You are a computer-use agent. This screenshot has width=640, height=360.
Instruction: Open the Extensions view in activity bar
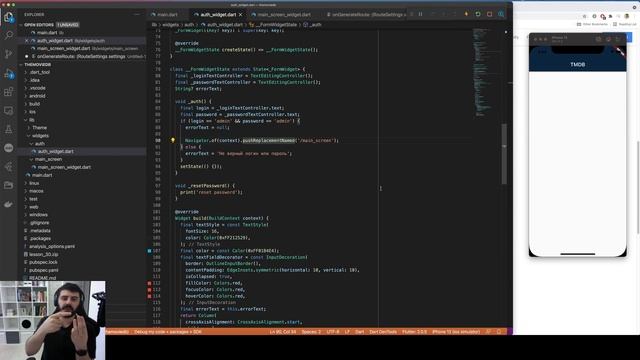tap(8, 92)
